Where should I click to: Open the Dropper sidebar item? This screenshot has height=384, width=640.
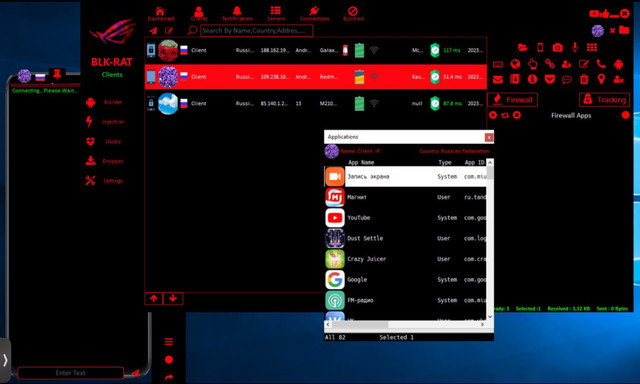[104, 161]
